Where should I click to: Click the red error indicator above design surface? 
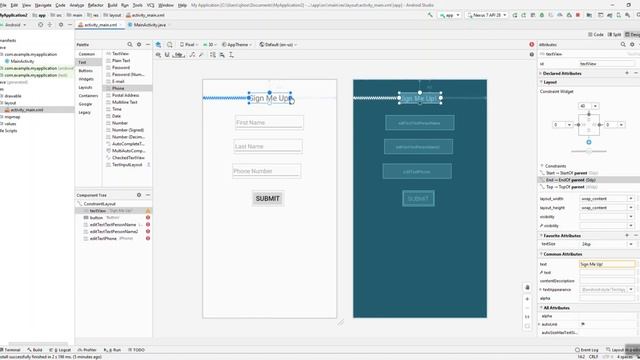531,44
